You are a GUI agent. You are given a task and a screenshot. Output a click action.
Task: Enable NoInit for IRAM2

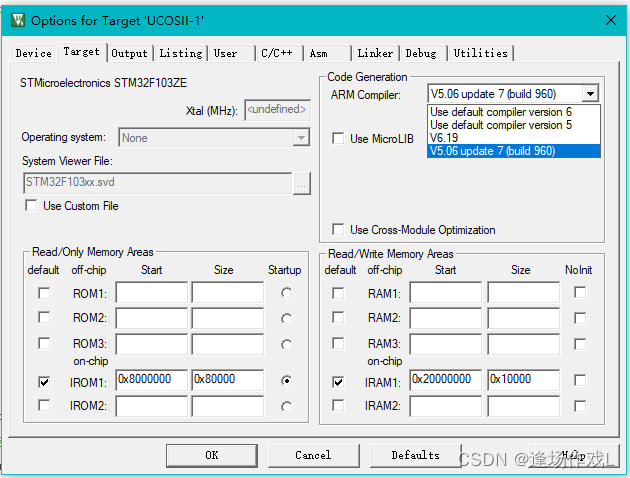coord(580,406)
